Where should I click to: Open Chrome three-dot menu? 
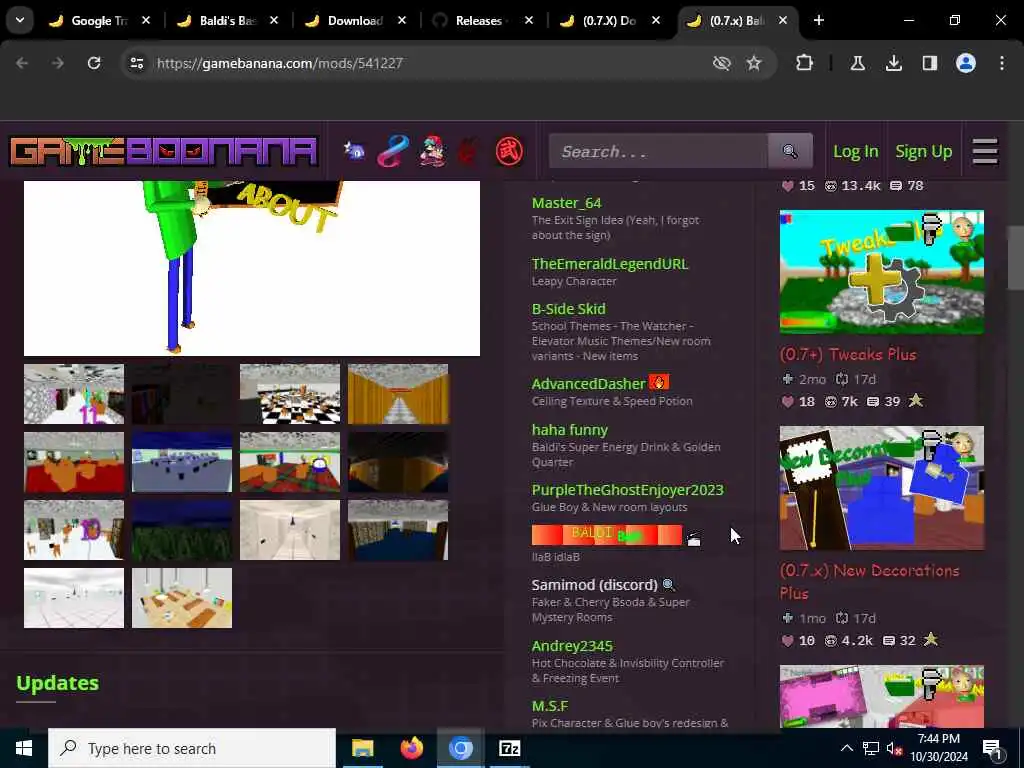tap(1002, 63)
